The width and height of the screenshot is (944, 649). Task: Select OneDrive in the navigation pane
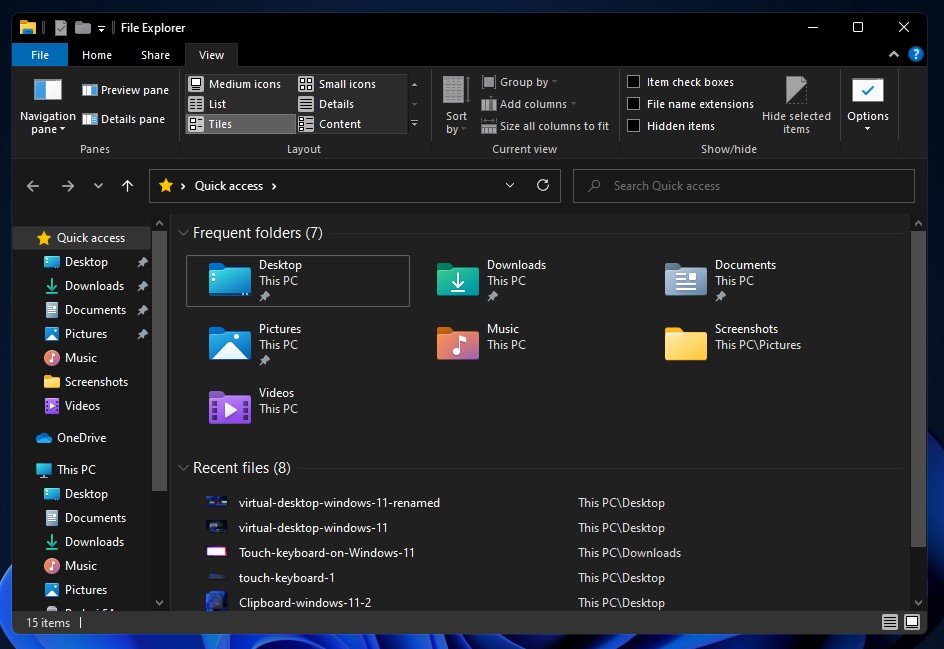pos(81,438)
